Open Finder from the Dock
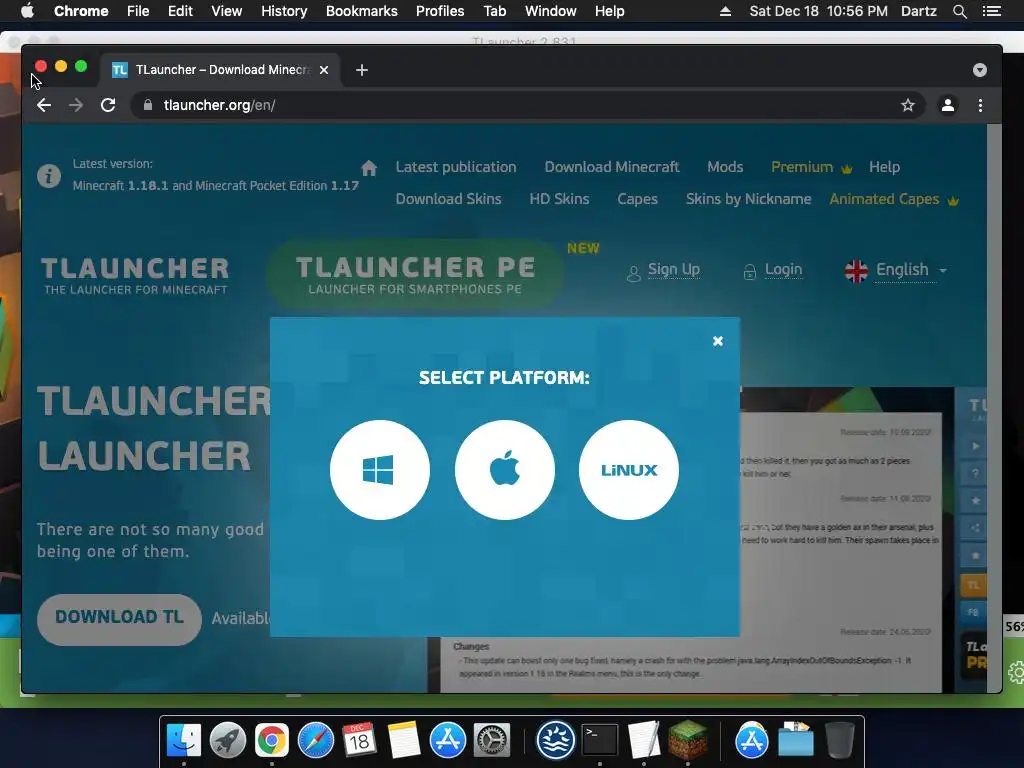 (x=184, y=740)
